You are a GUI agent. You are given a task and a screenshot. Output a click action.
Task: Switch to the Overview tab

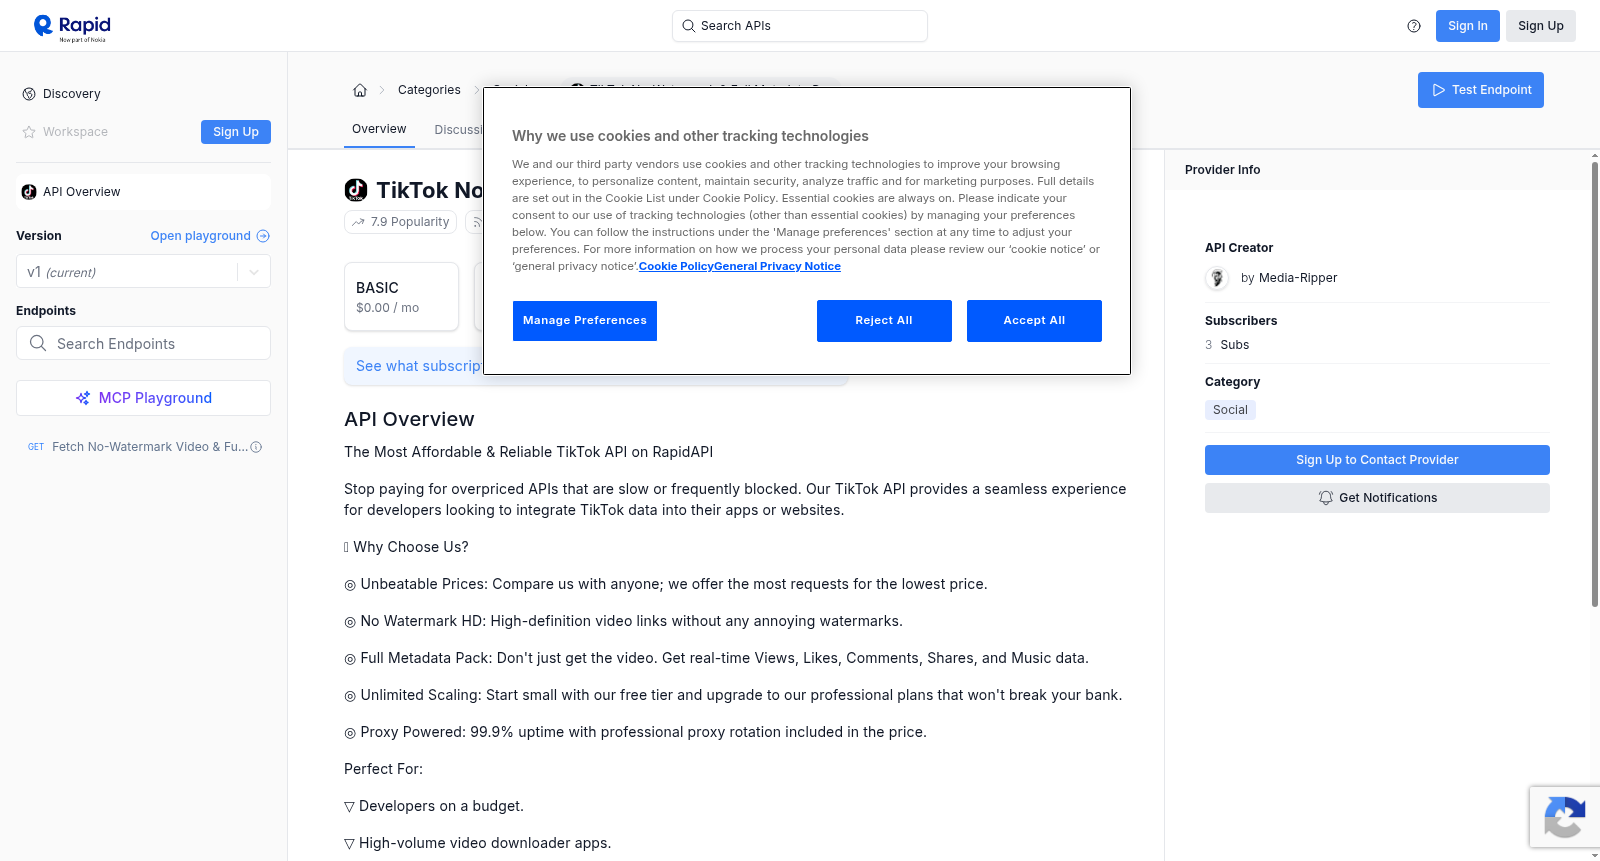[x=379, y=129]
